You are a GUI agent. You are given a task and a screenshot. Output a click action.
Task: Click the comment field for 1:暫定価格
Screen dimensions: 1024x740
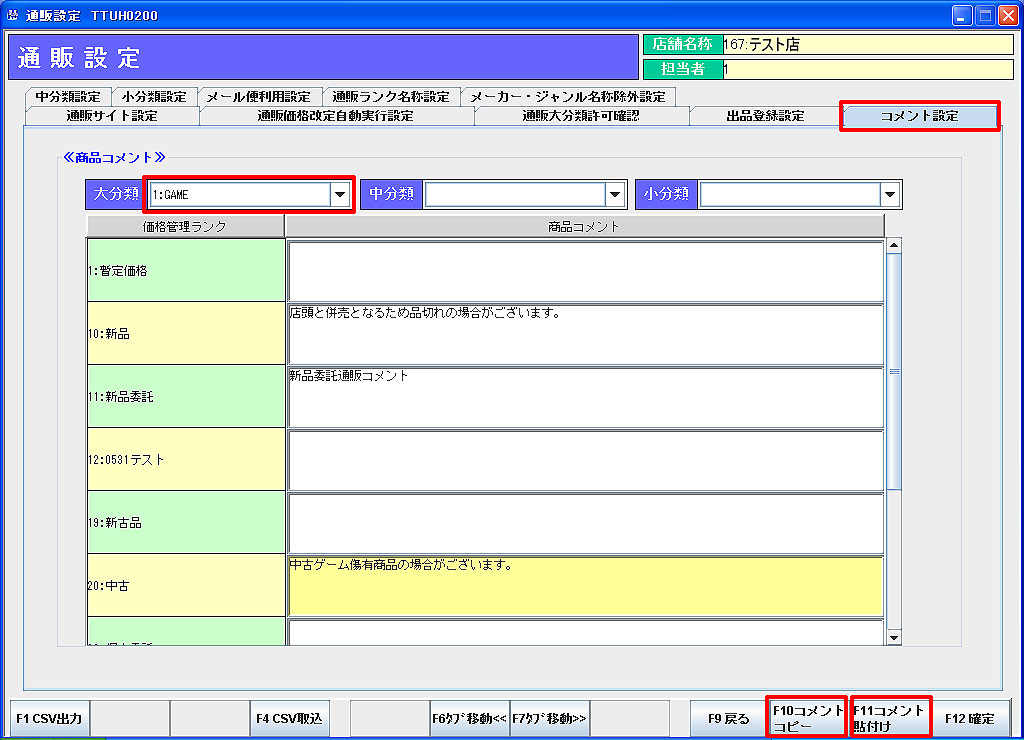point(585,271)
